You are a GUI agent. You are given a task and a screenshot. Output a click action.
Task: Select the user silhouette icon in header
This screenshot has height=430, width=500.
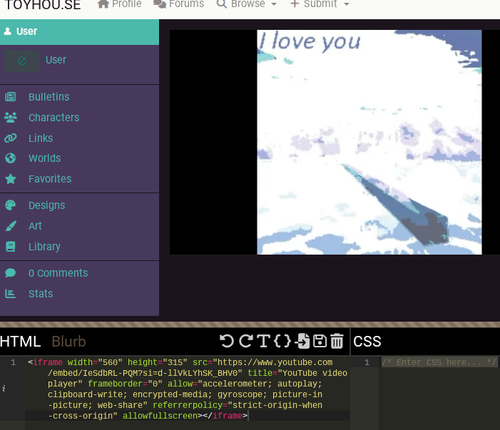(7, 31)
